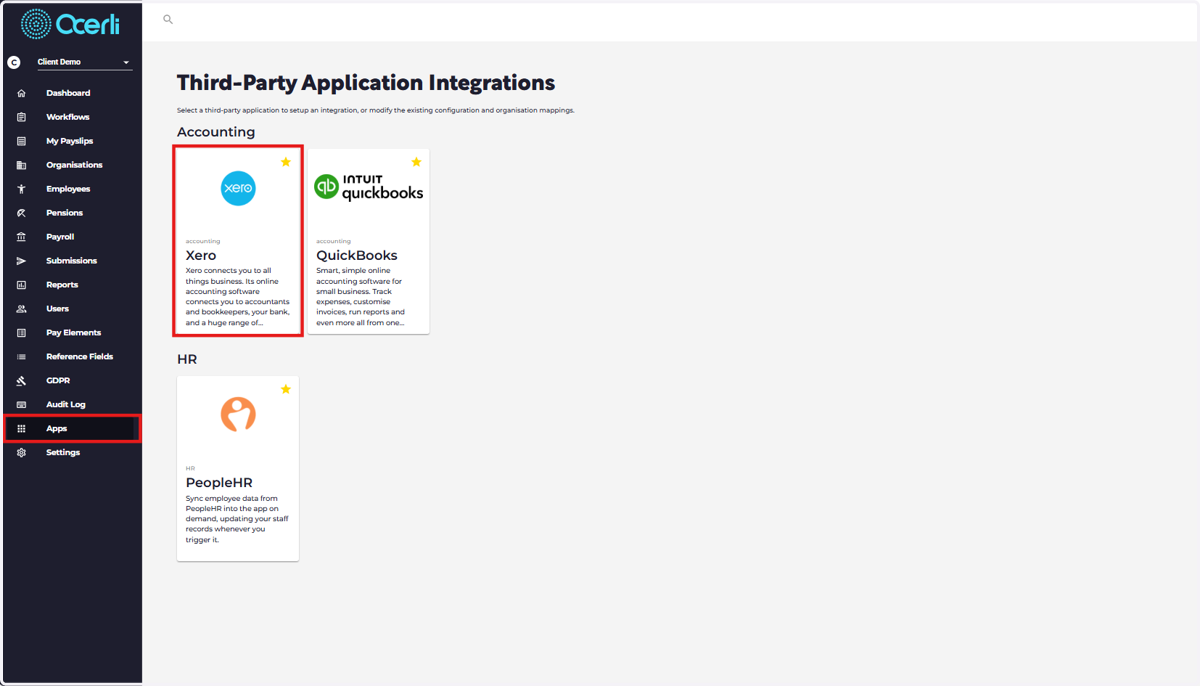Click the search magnifier icon

[x=168, y=19]
